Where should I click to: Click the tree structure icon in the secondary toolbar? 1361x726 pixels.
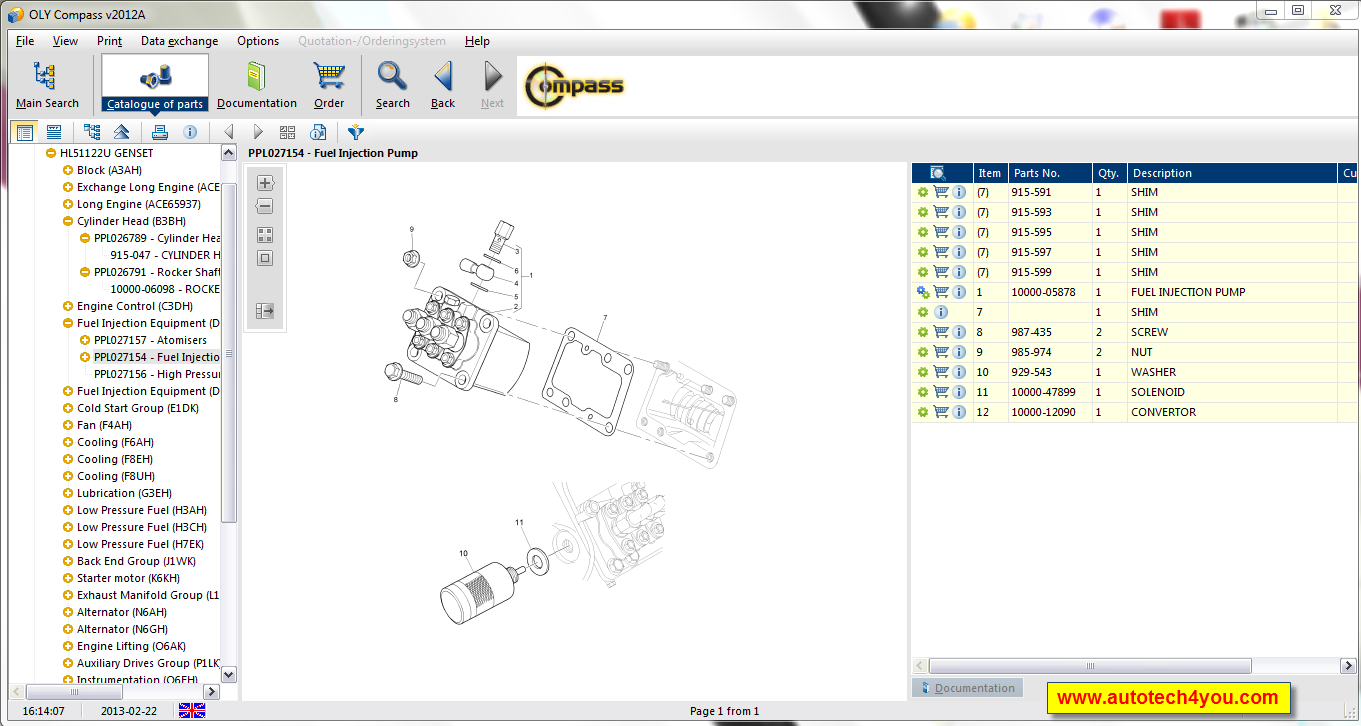coord(92,131)
